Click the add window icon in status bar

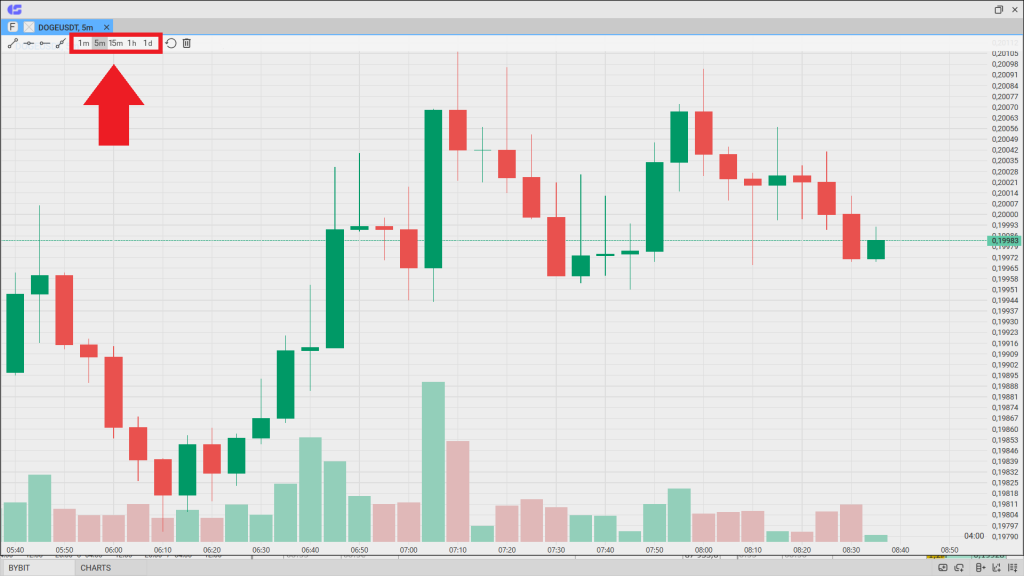[x=942, y=568]
